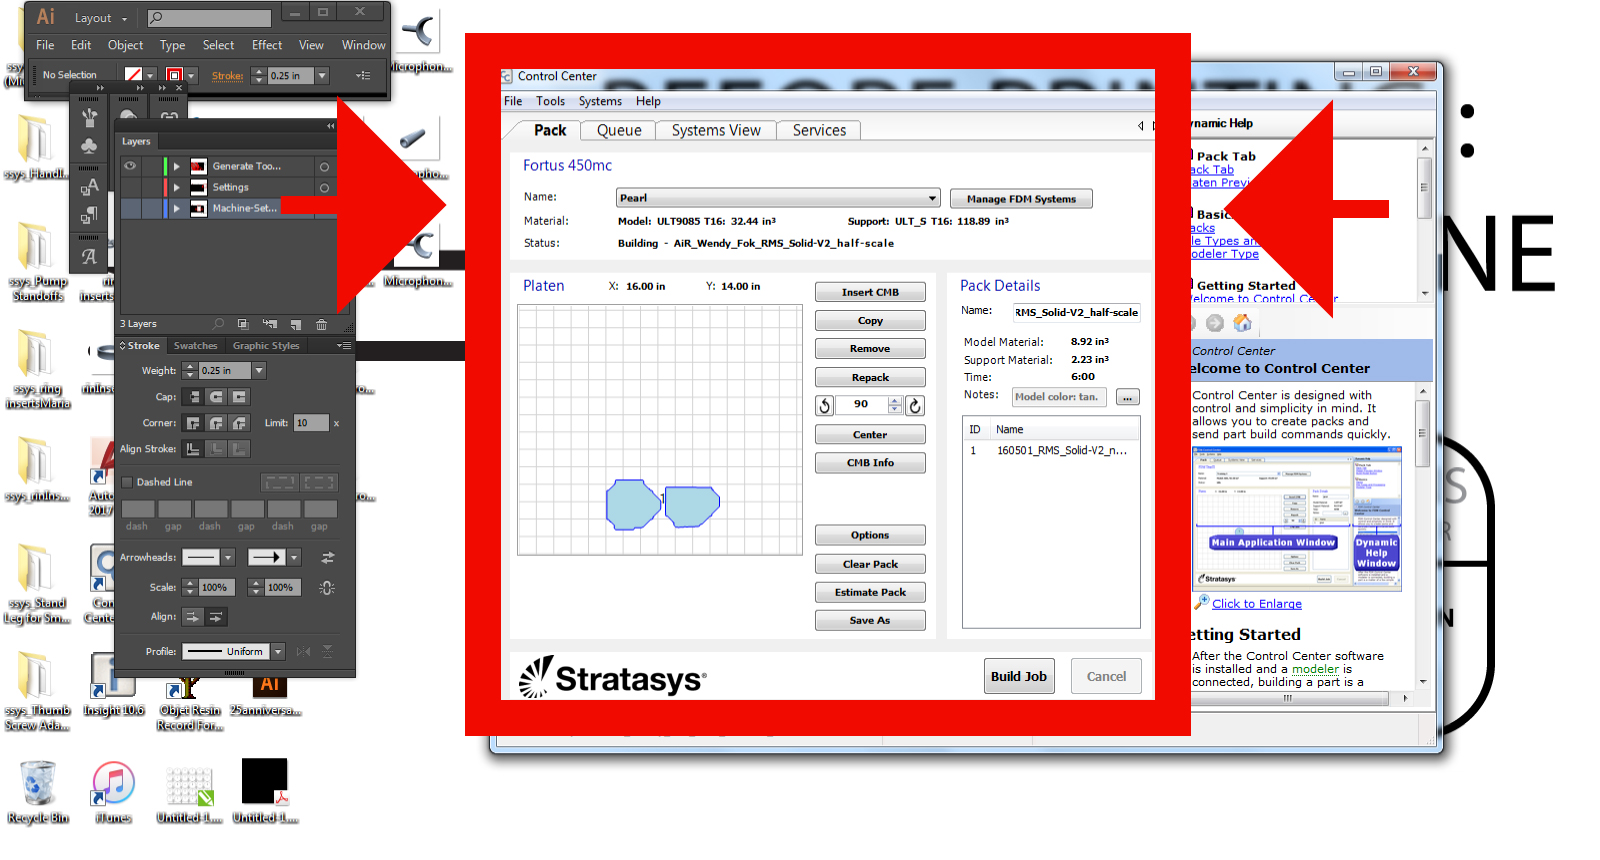This screenshot has height=860, width=1600.
Task: Click Estimate Pack button
Action: click(x=870, y=592)
